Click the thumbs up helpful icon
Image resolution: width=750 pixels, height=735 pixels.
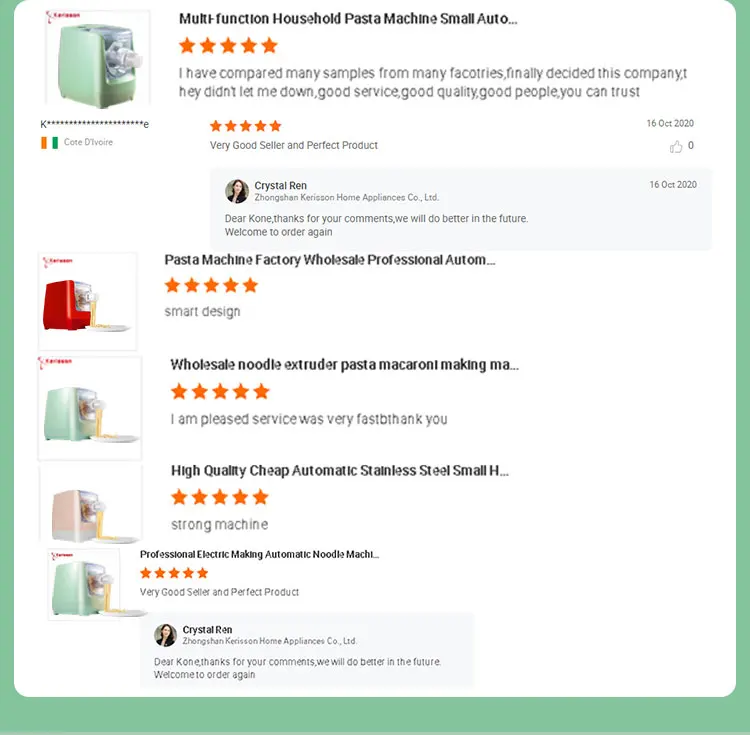coord(676,146)
